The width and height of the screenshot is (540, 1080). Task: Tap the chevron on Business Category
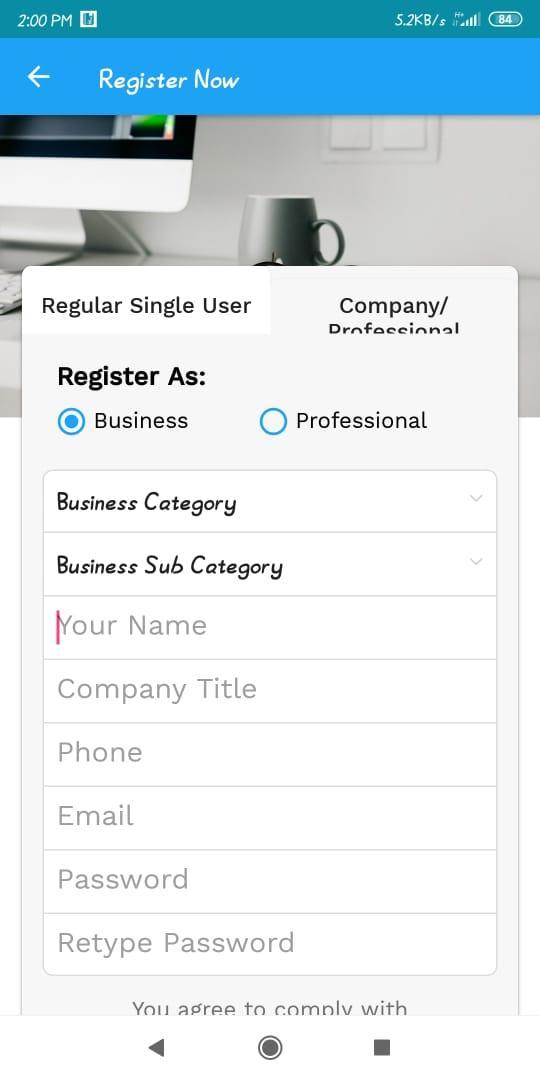(x=476, y=498)
